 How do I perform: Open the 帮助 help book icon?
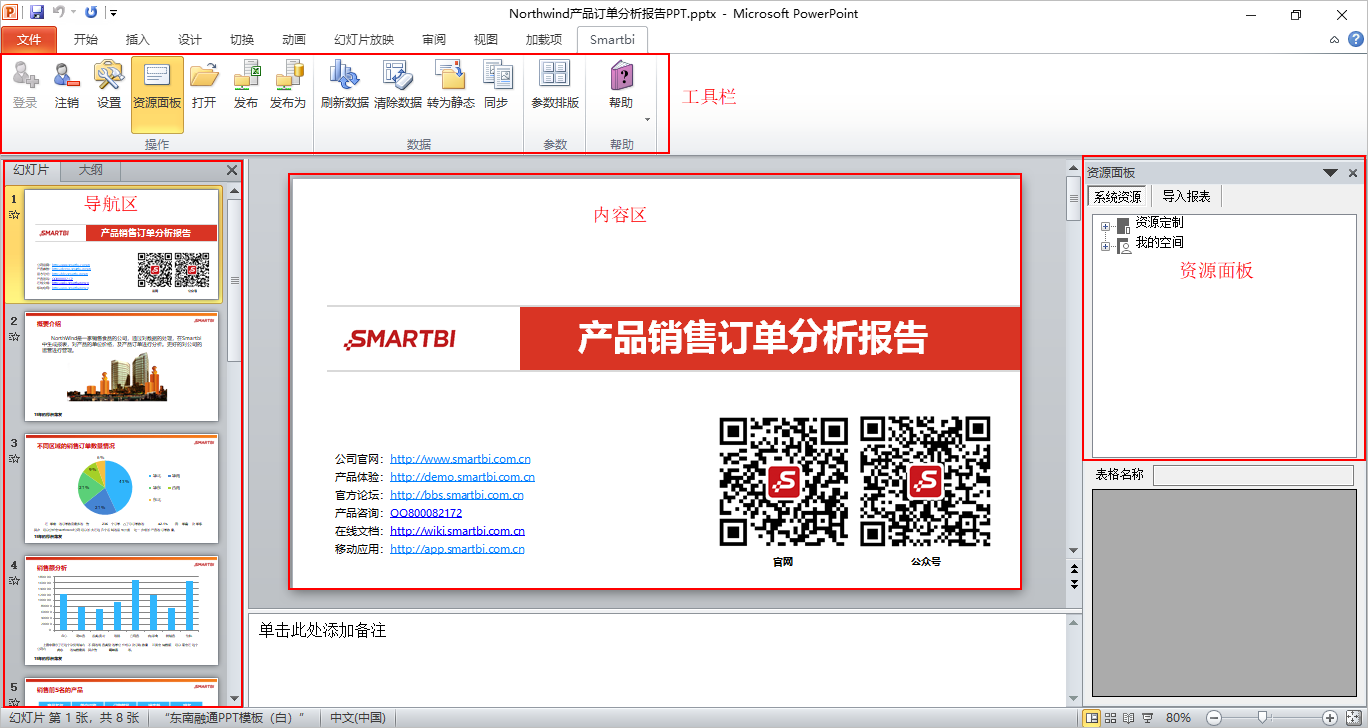(x=621, y=76)
